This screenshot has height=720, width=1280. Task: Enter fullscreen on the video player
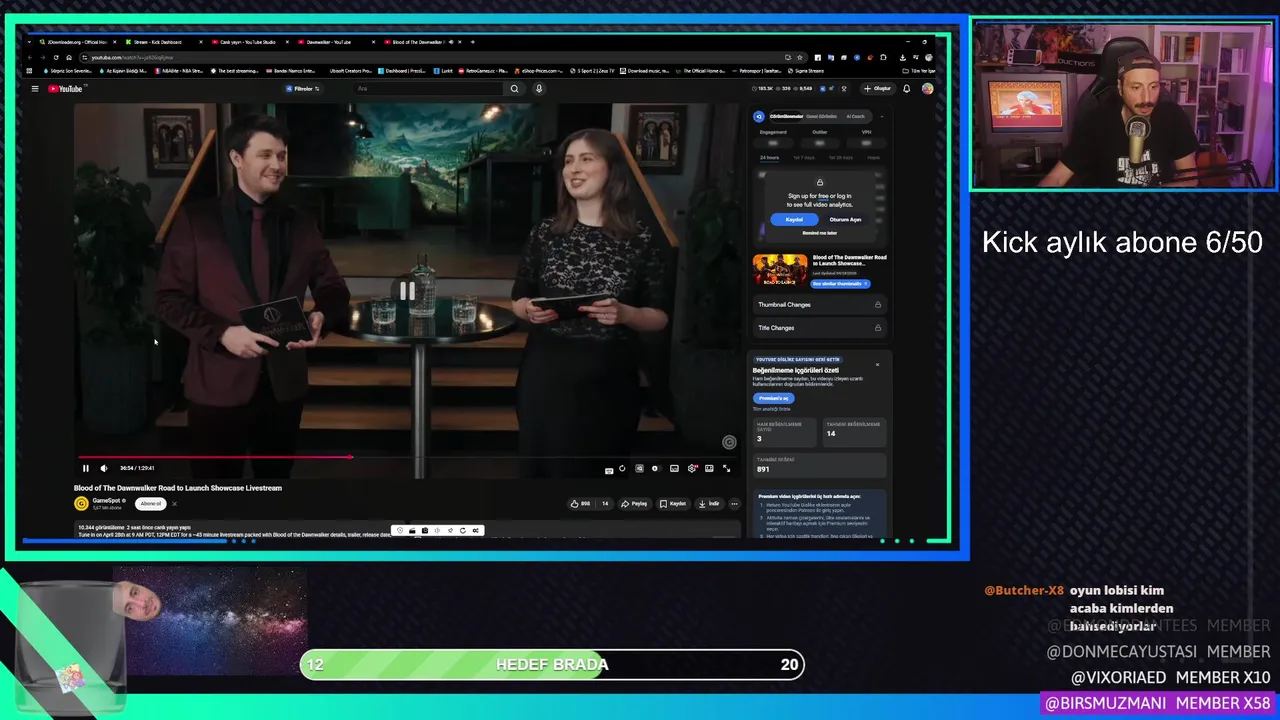coord(727,468)
